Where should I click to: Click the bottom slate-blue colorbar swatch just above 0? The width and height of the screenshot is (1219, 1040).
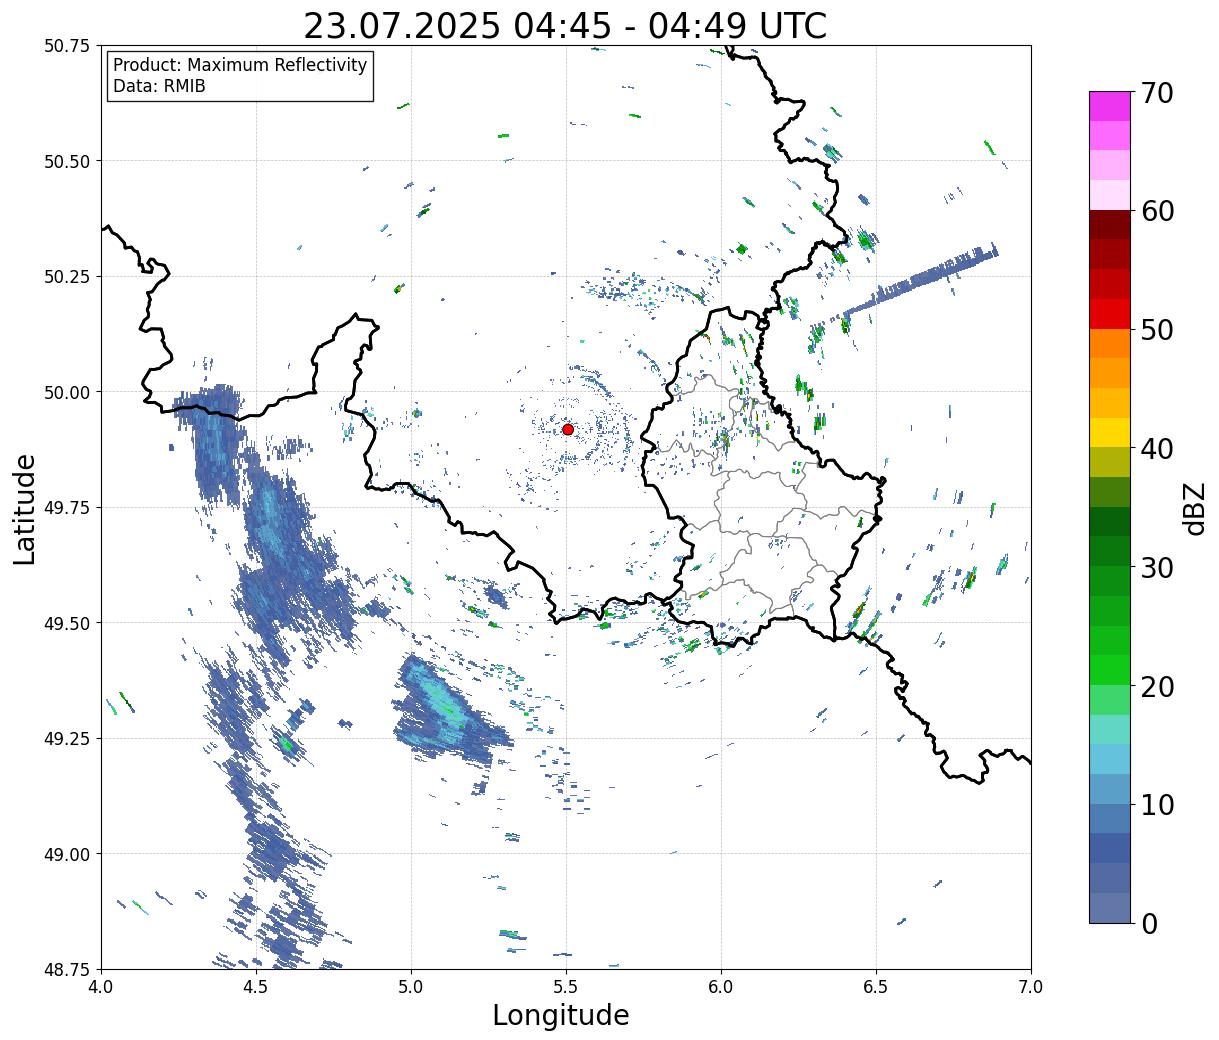pyautogui.click(x=1110, y=908)
